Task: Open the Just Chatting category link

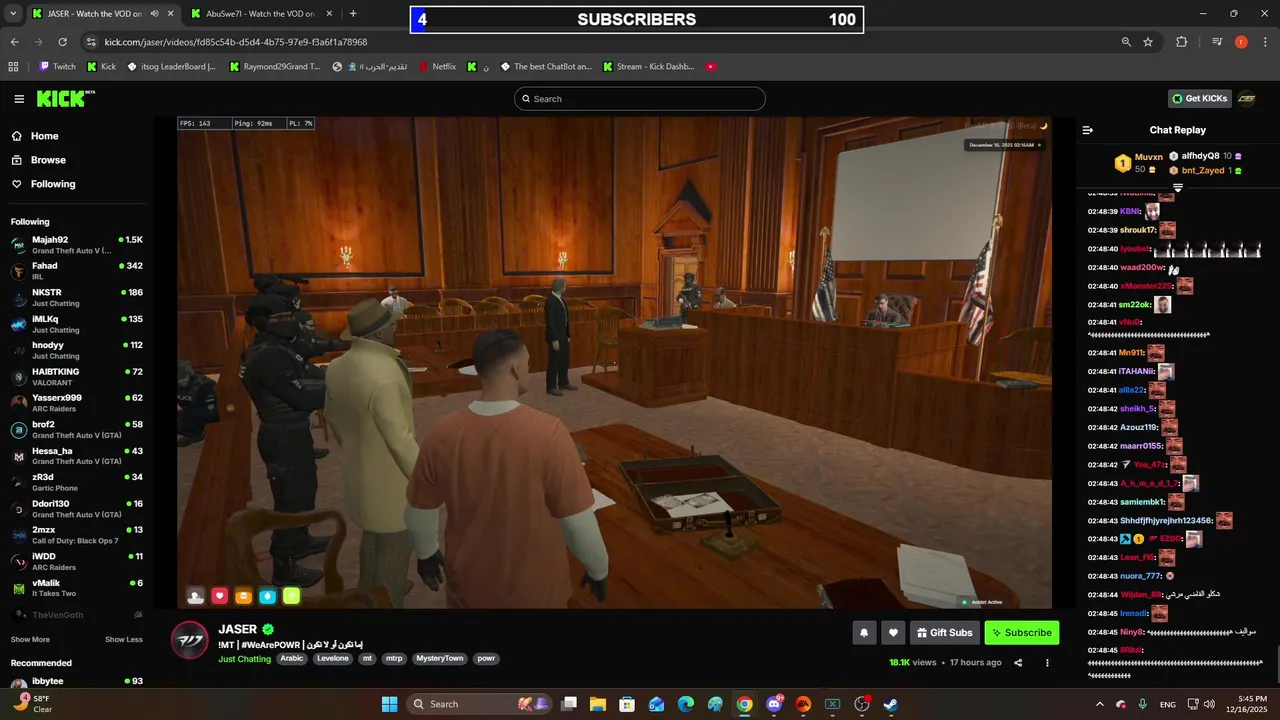Action: click(x=244, y=659)
